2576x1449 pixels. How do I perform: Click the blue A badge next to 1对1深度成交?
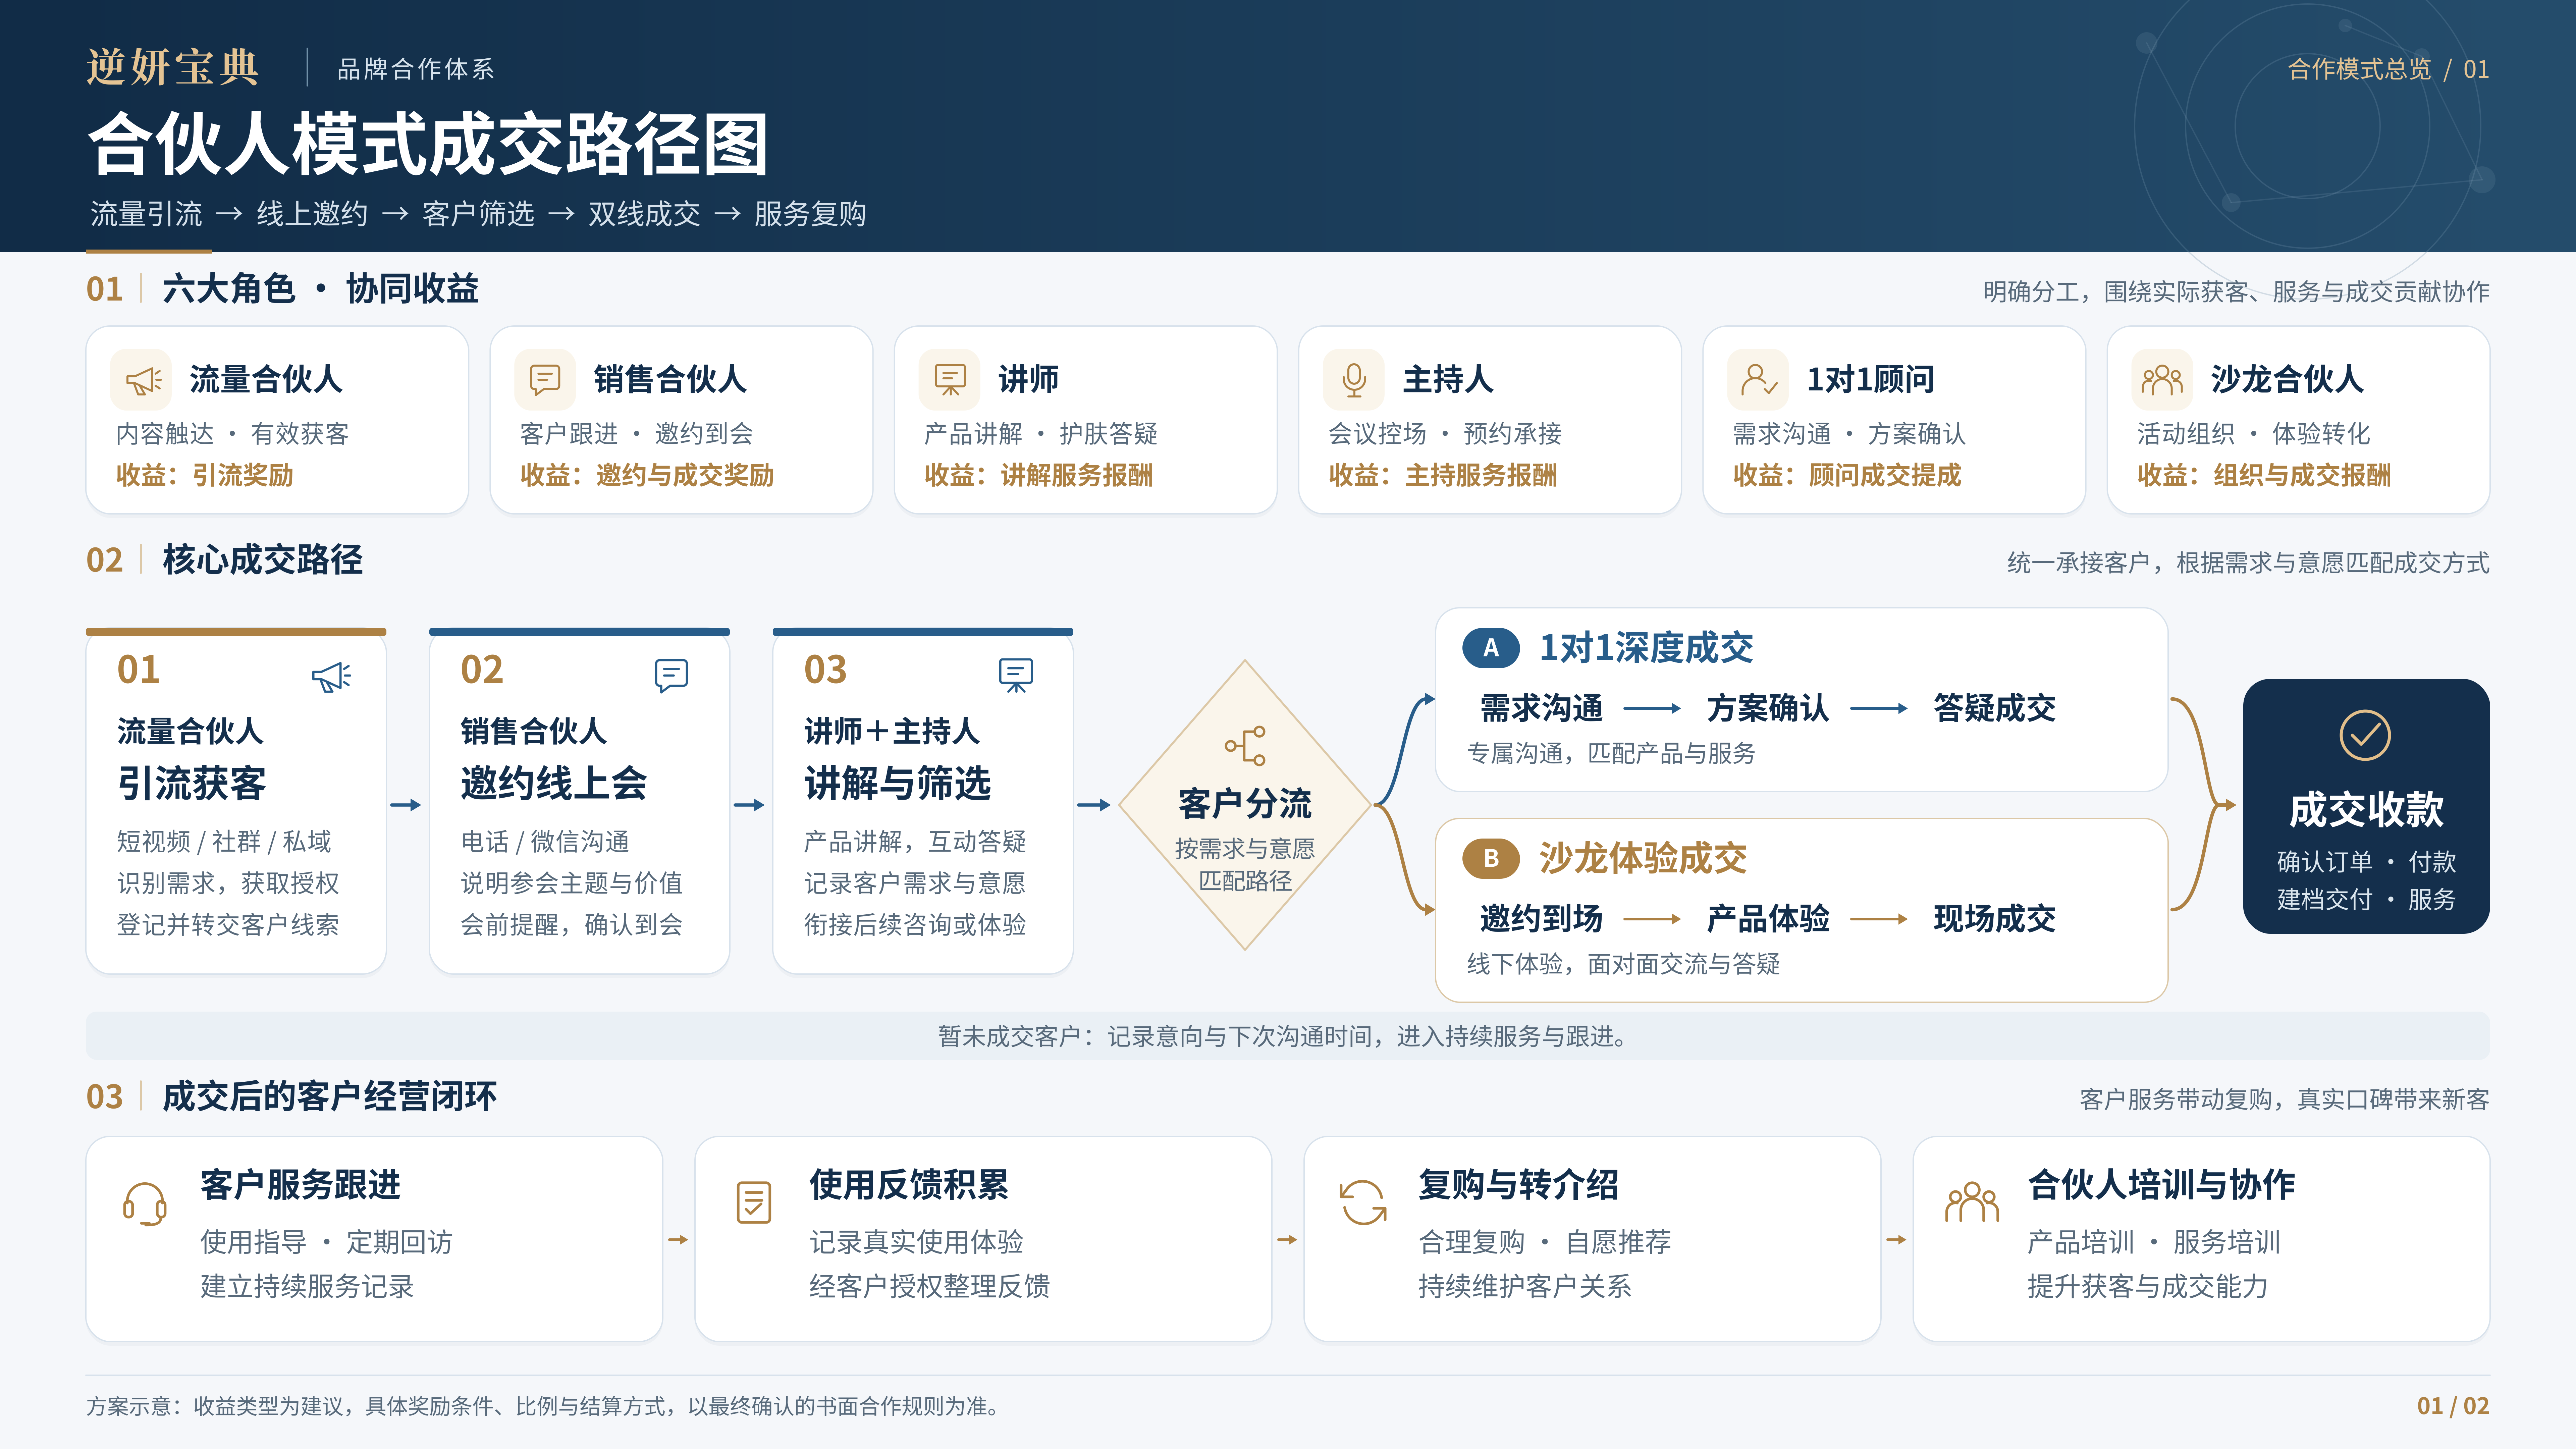pos(1491,648)
